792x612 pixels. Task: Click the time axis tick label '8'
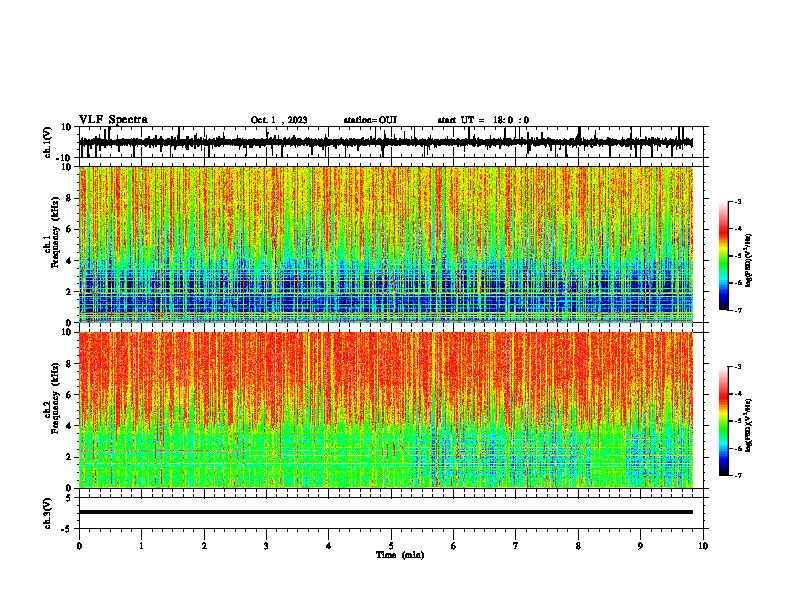[x=578, y=546]
